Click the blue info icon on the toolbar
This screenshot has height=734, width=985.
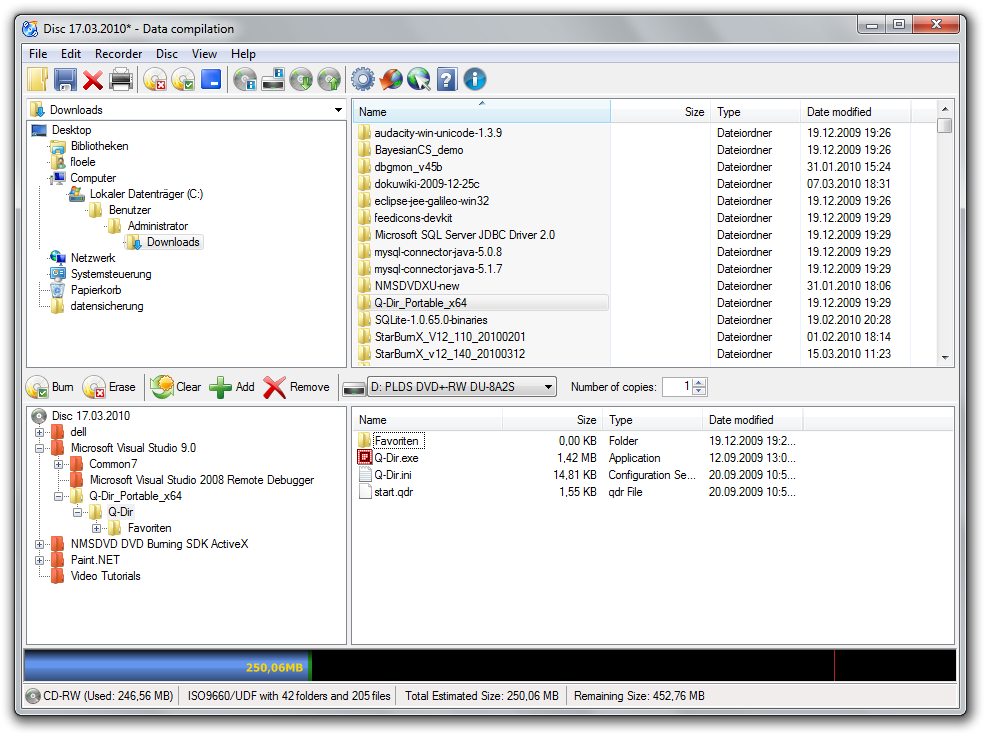[473, 79]
